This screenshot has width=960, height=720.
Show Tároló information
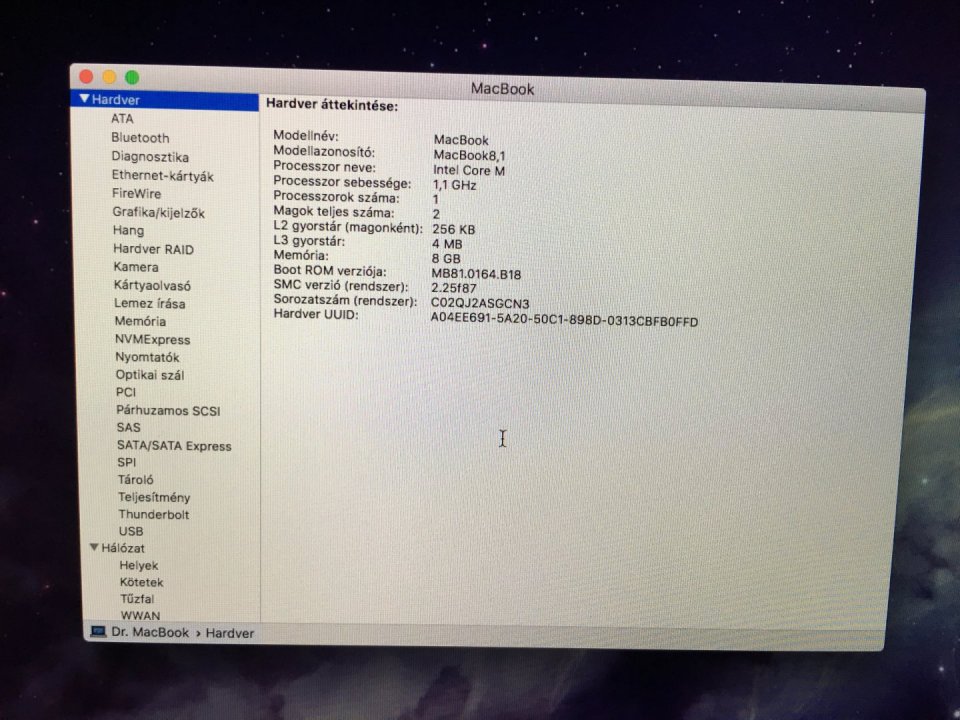click(x=135, y=479)
